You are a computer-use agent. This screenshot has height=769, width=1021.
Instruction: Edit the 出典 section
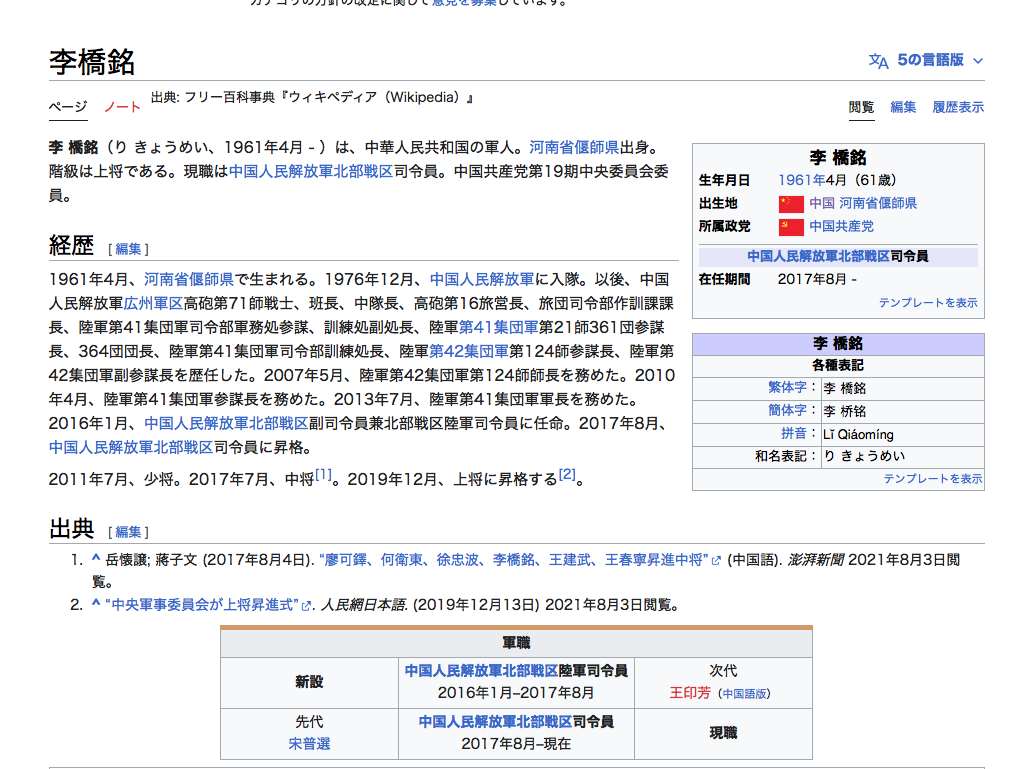tap(128, 532)
